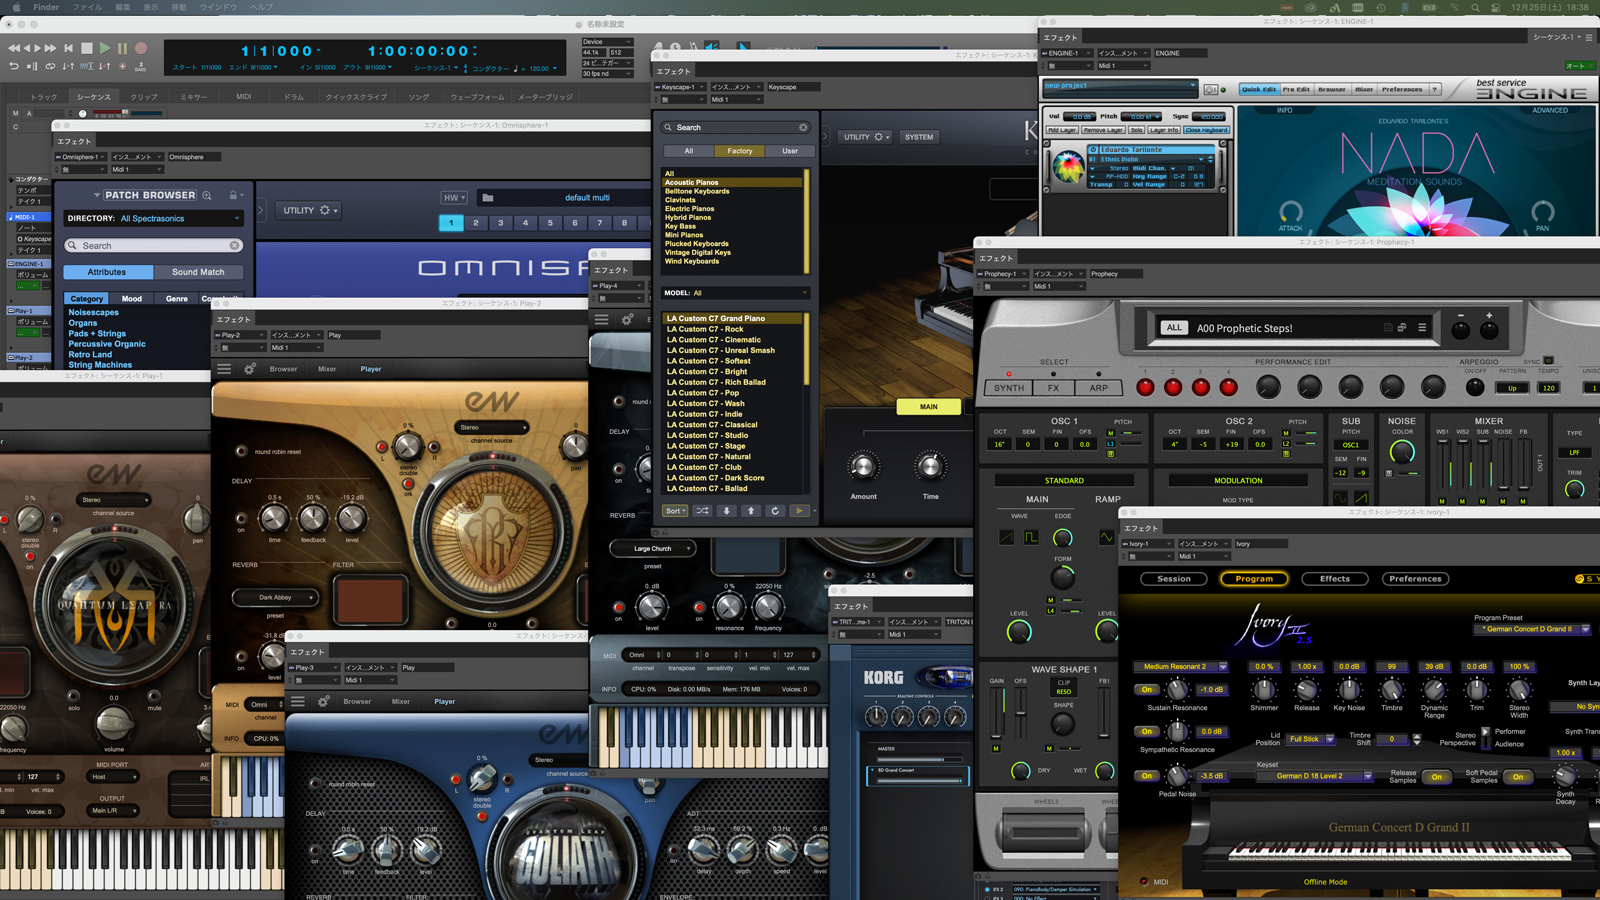Screen dimensions: 1600x900
Task: Toggle the Sustain Resonance On button in Ivory
Action: click(x=1147, y=690)
